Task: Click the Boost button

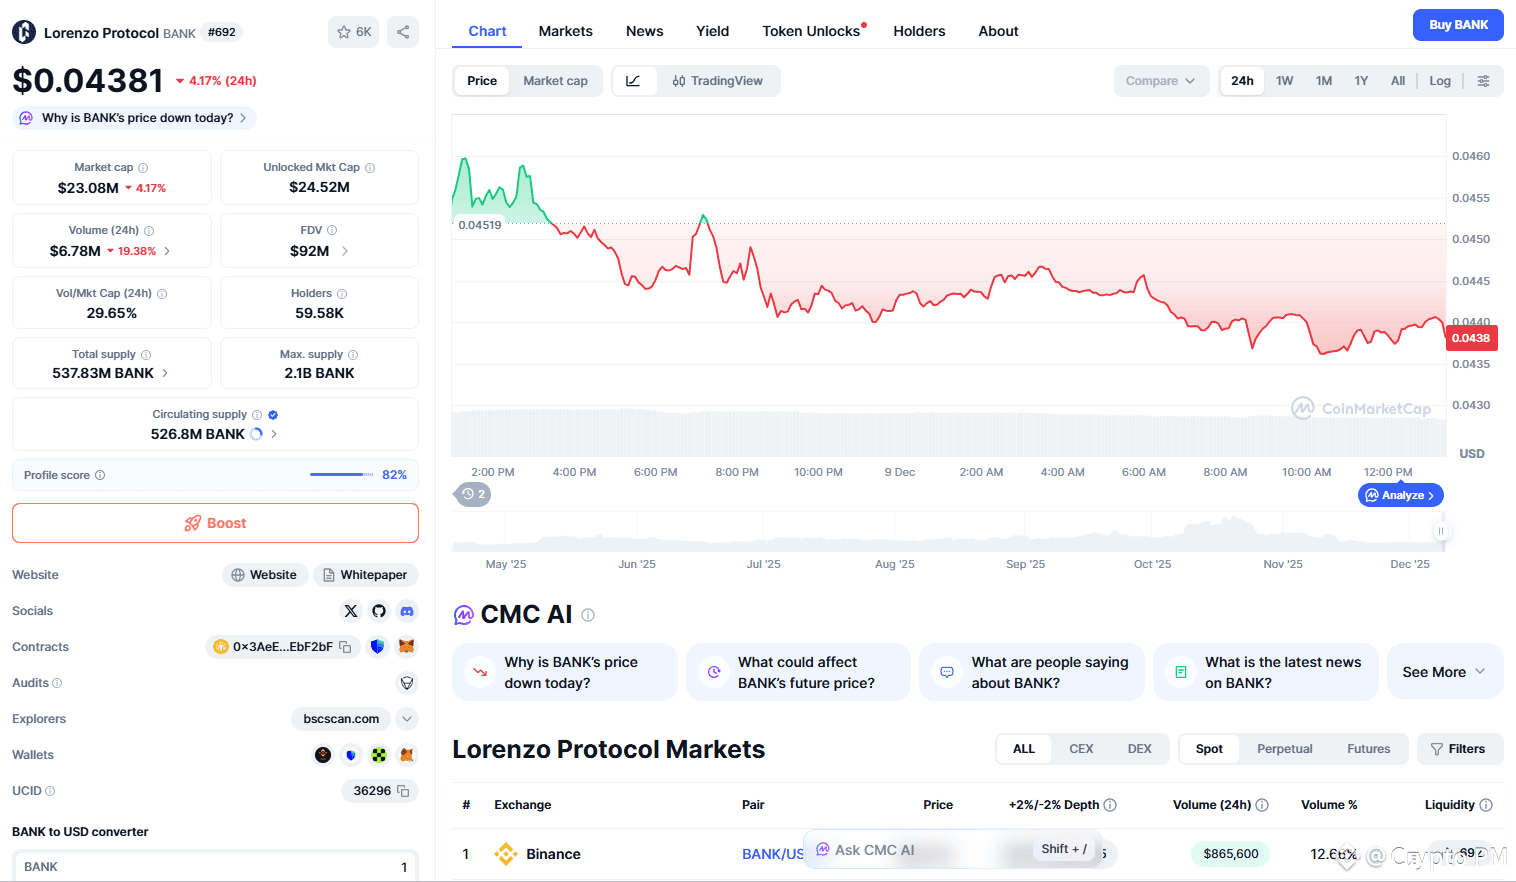Action: point(215,523)
